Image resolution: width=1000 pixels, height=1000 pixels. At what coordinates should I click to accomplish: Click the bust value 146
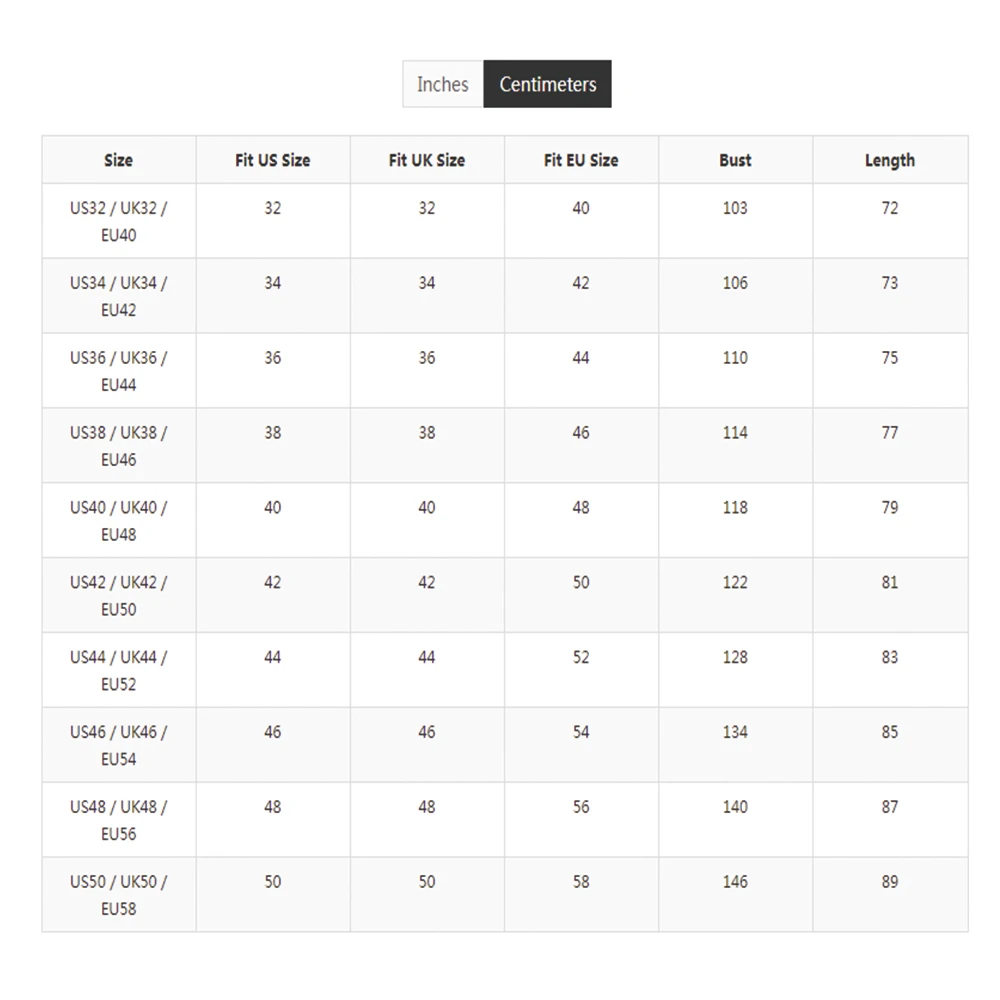(735, 882)
